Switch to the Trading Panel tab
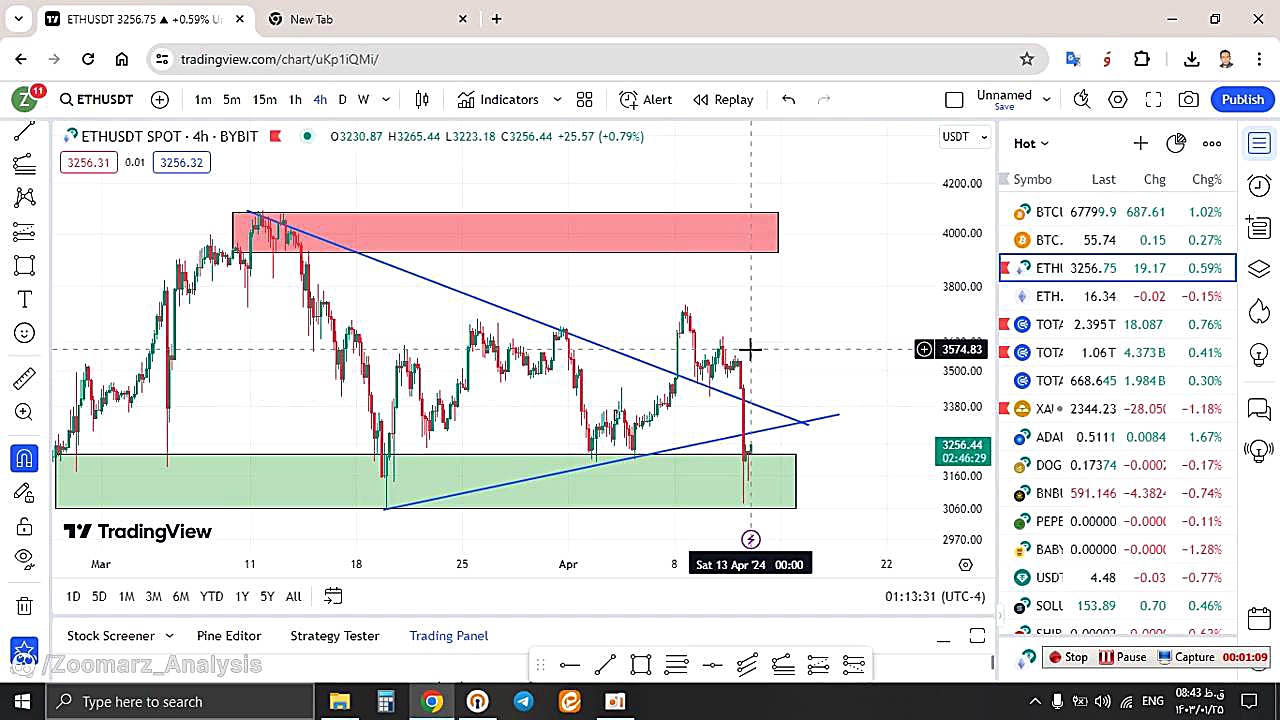The width and height of the screenshot is (1280, 720). coord(449,636)
